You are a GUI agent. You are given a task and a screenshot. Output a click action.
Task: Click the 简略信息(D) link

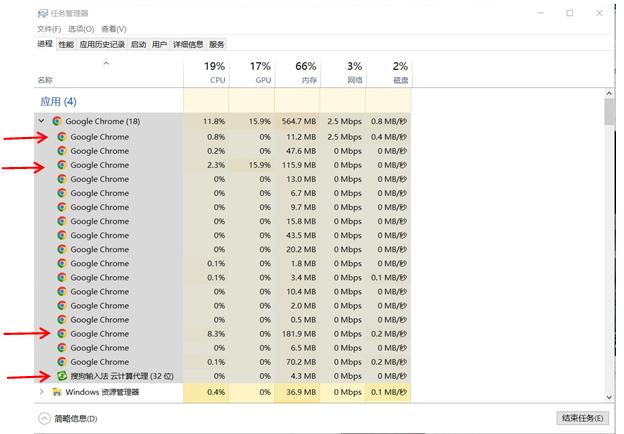(76, 418)
